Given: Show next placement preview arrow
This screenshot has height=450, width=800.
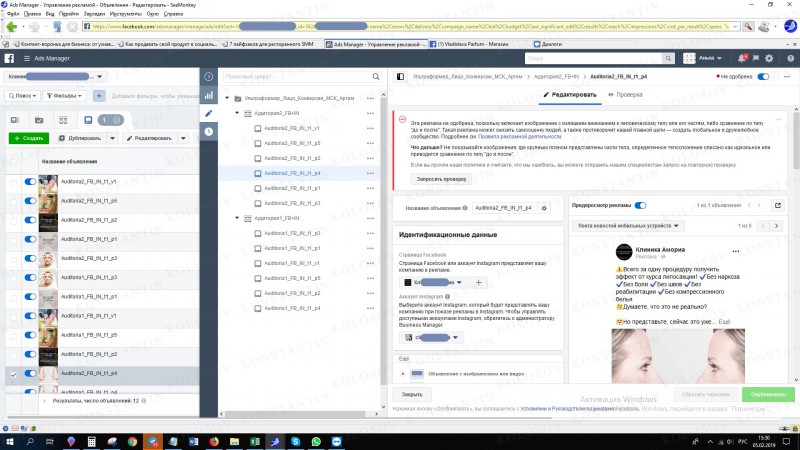Looking at the screenshot, I should point(777,226).
